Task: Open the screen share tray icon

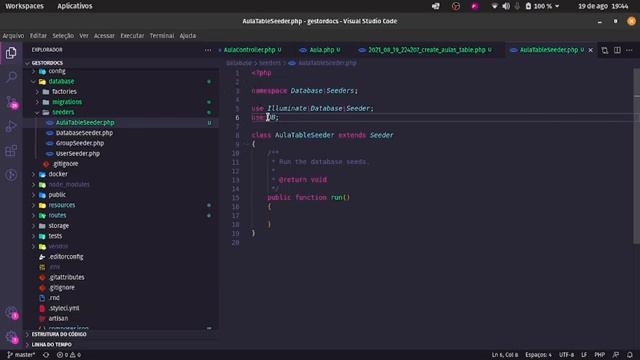Action: click(436, 6)
